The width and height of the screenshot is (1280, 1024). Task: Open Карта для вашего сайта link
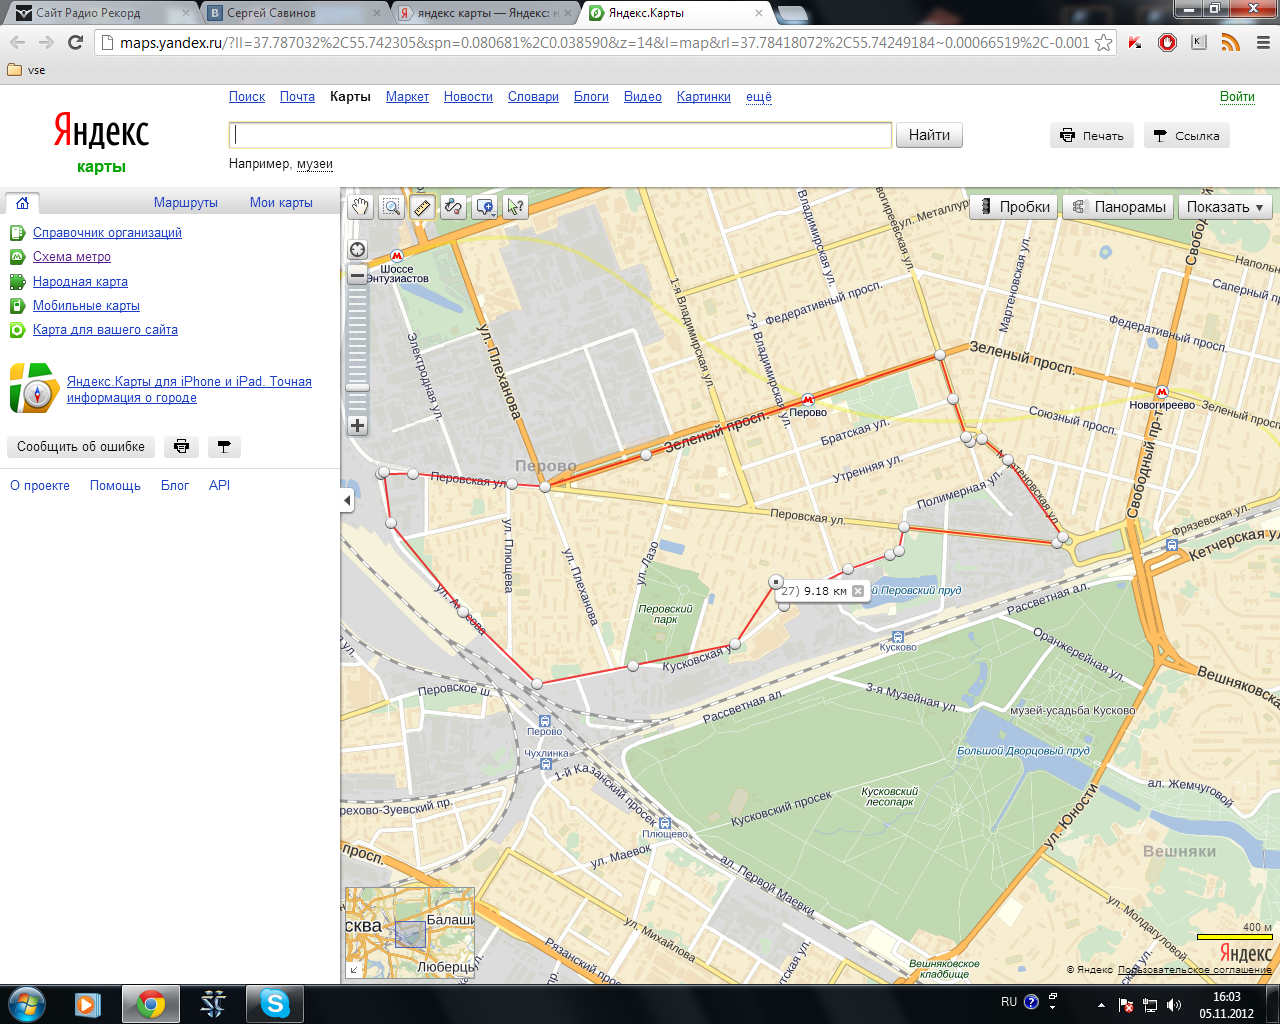click(x=105, y=330)
